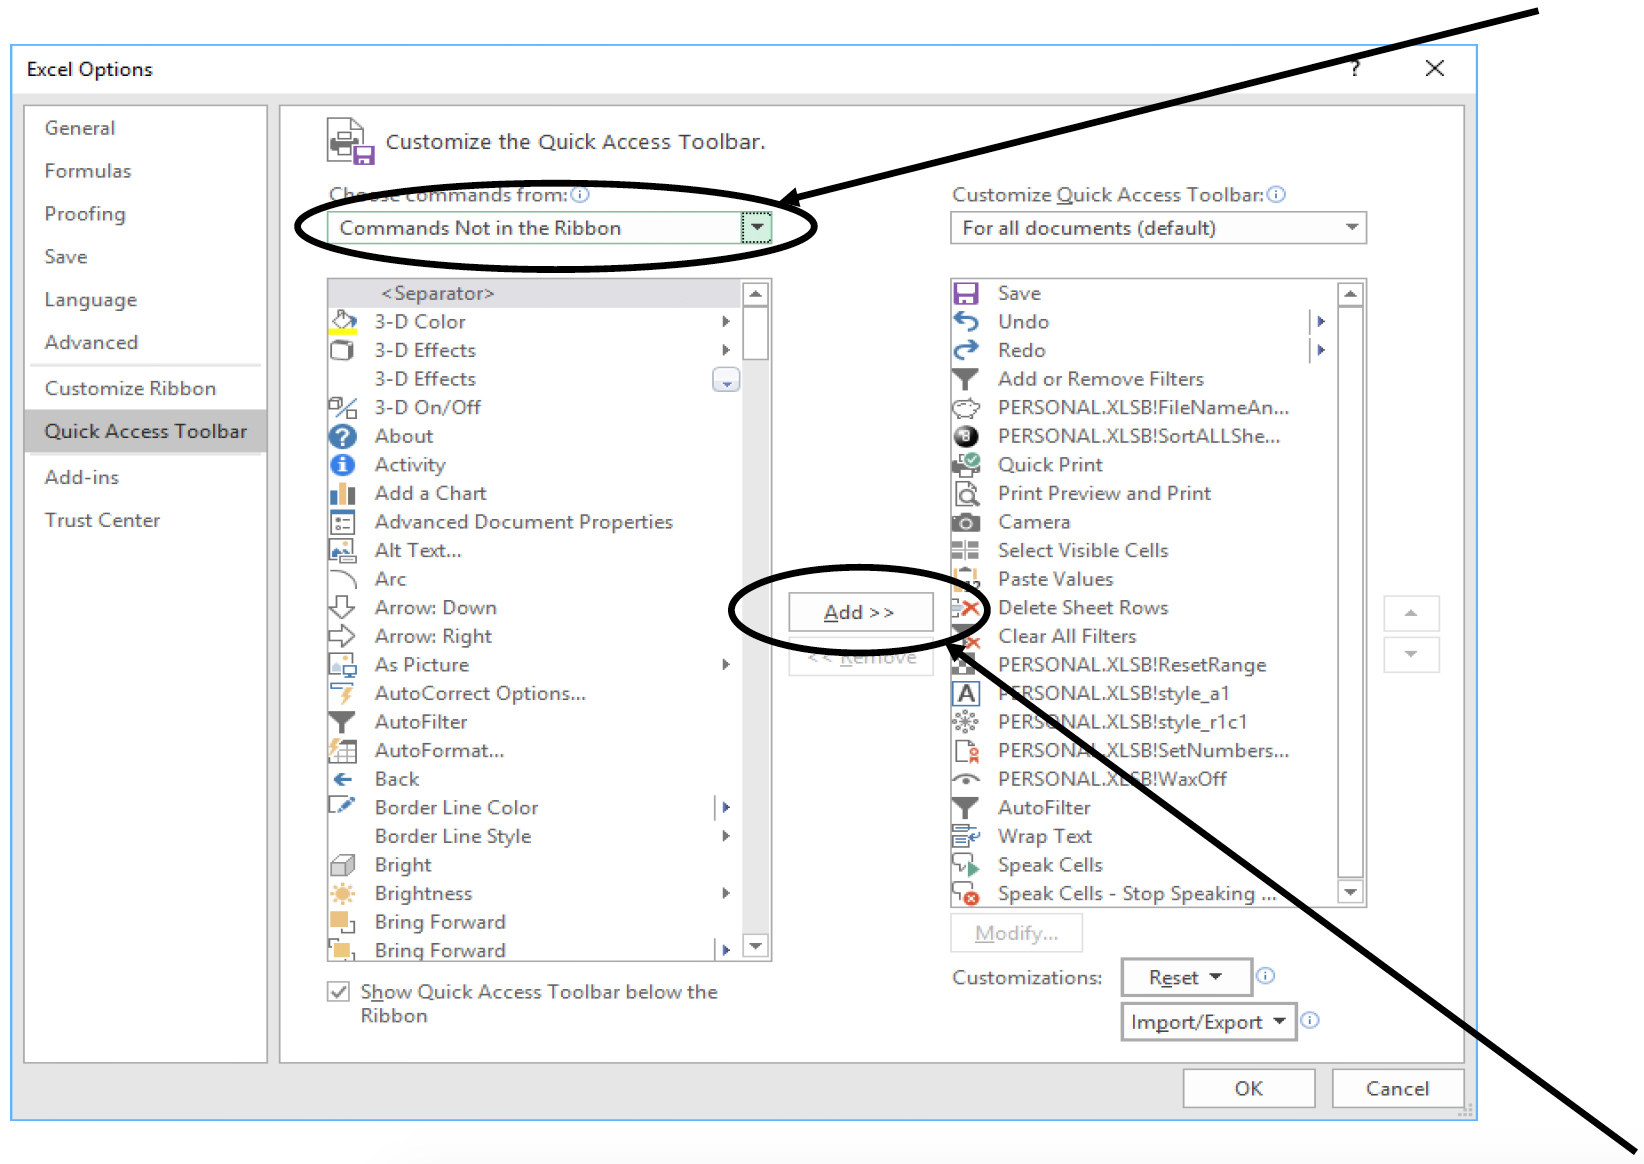Confirm with the OK button

(x=1249, y=1088)
